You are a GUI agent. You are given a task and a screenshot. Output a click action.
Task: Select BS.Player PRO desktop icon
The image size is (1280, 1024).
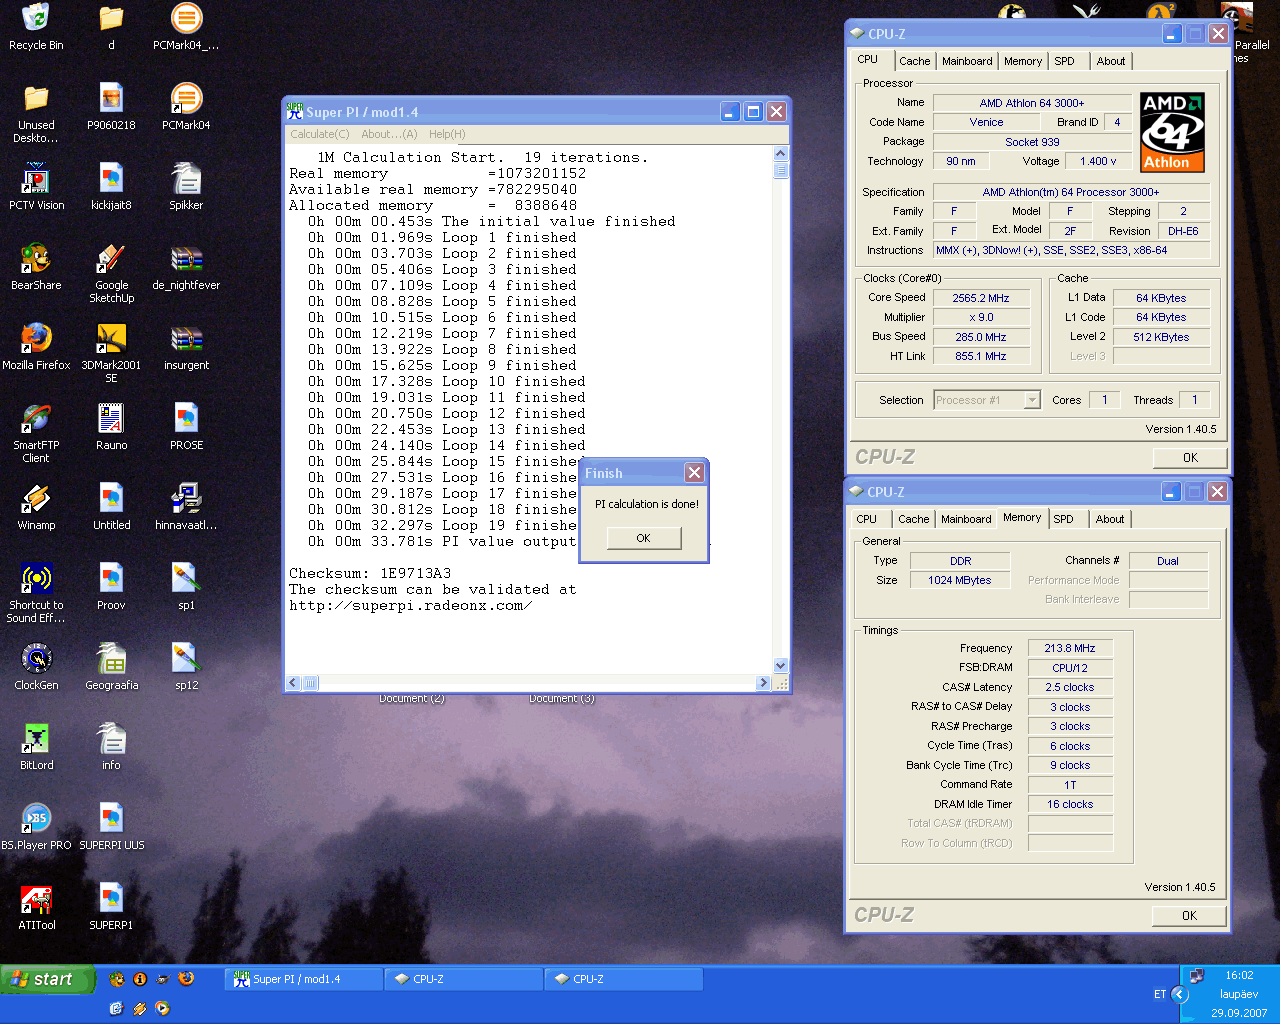pos(36,827)
